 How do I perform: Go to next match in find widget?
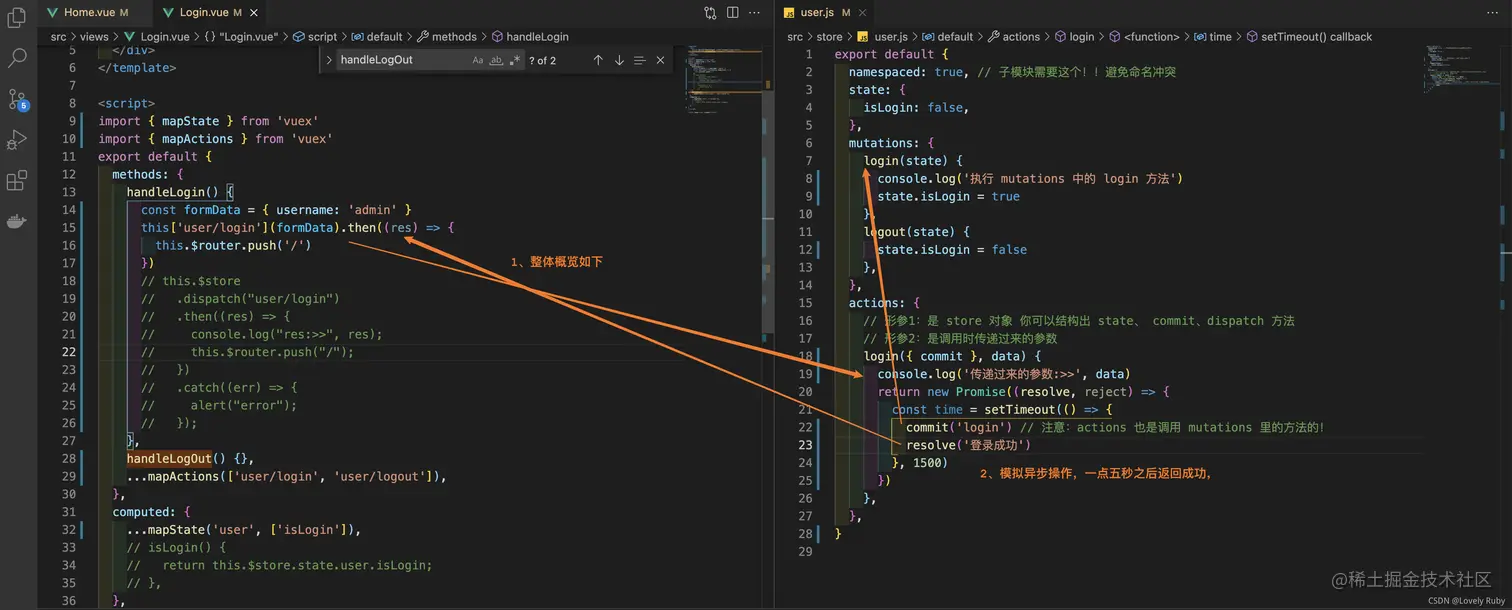[x=619, y=60]
